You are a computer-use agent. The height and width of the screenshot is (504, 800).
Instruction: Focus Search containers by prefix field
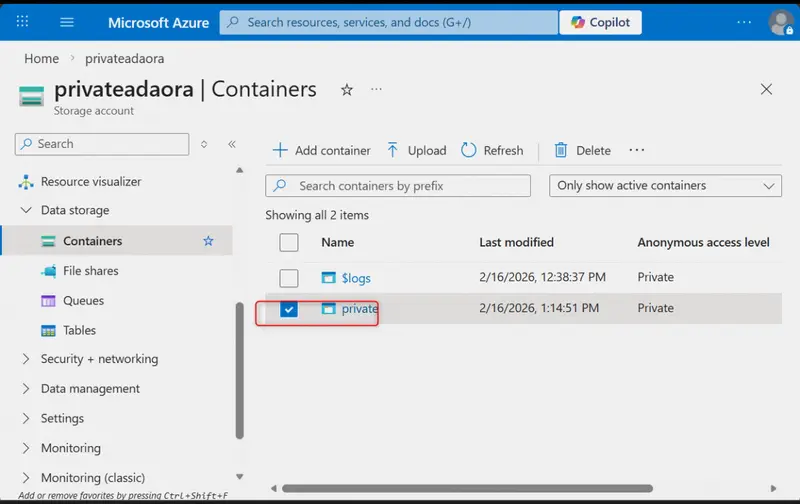(398, 186)
